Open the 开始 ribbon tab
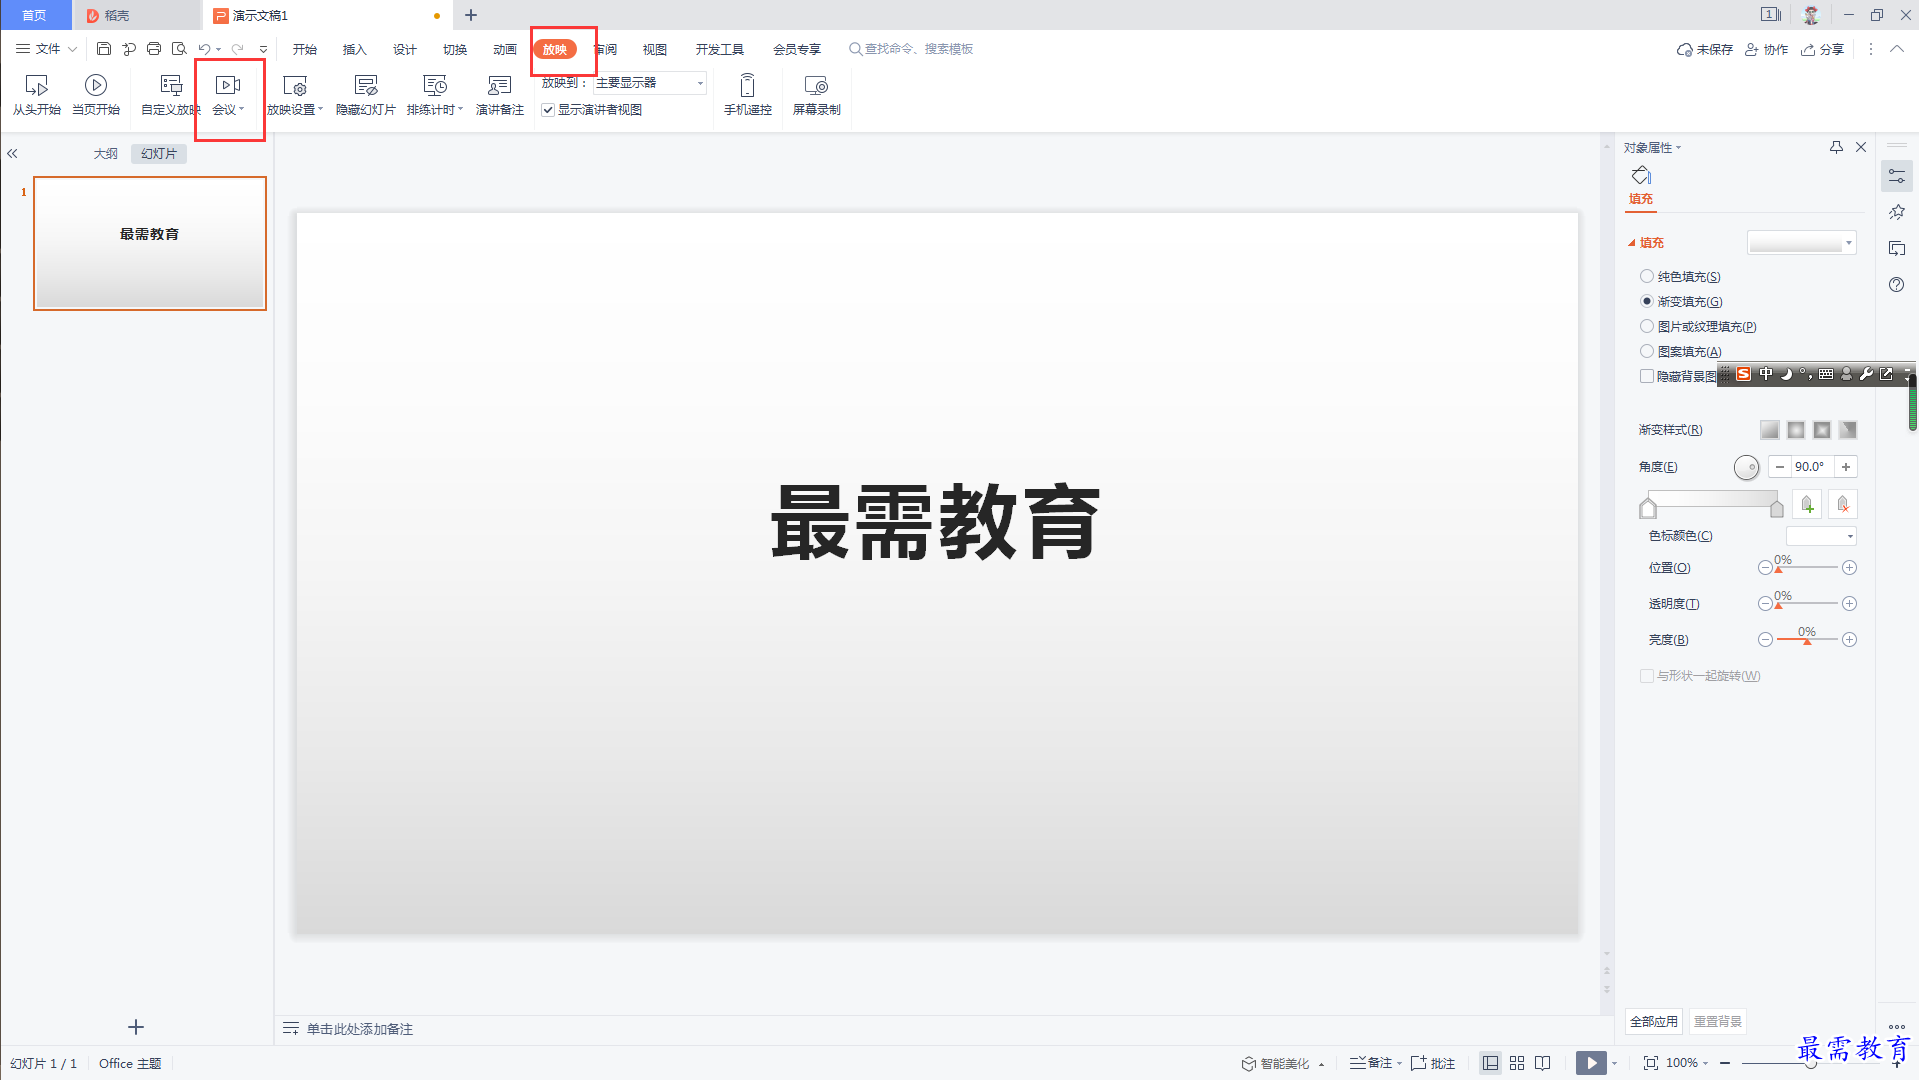 point(304,49)
